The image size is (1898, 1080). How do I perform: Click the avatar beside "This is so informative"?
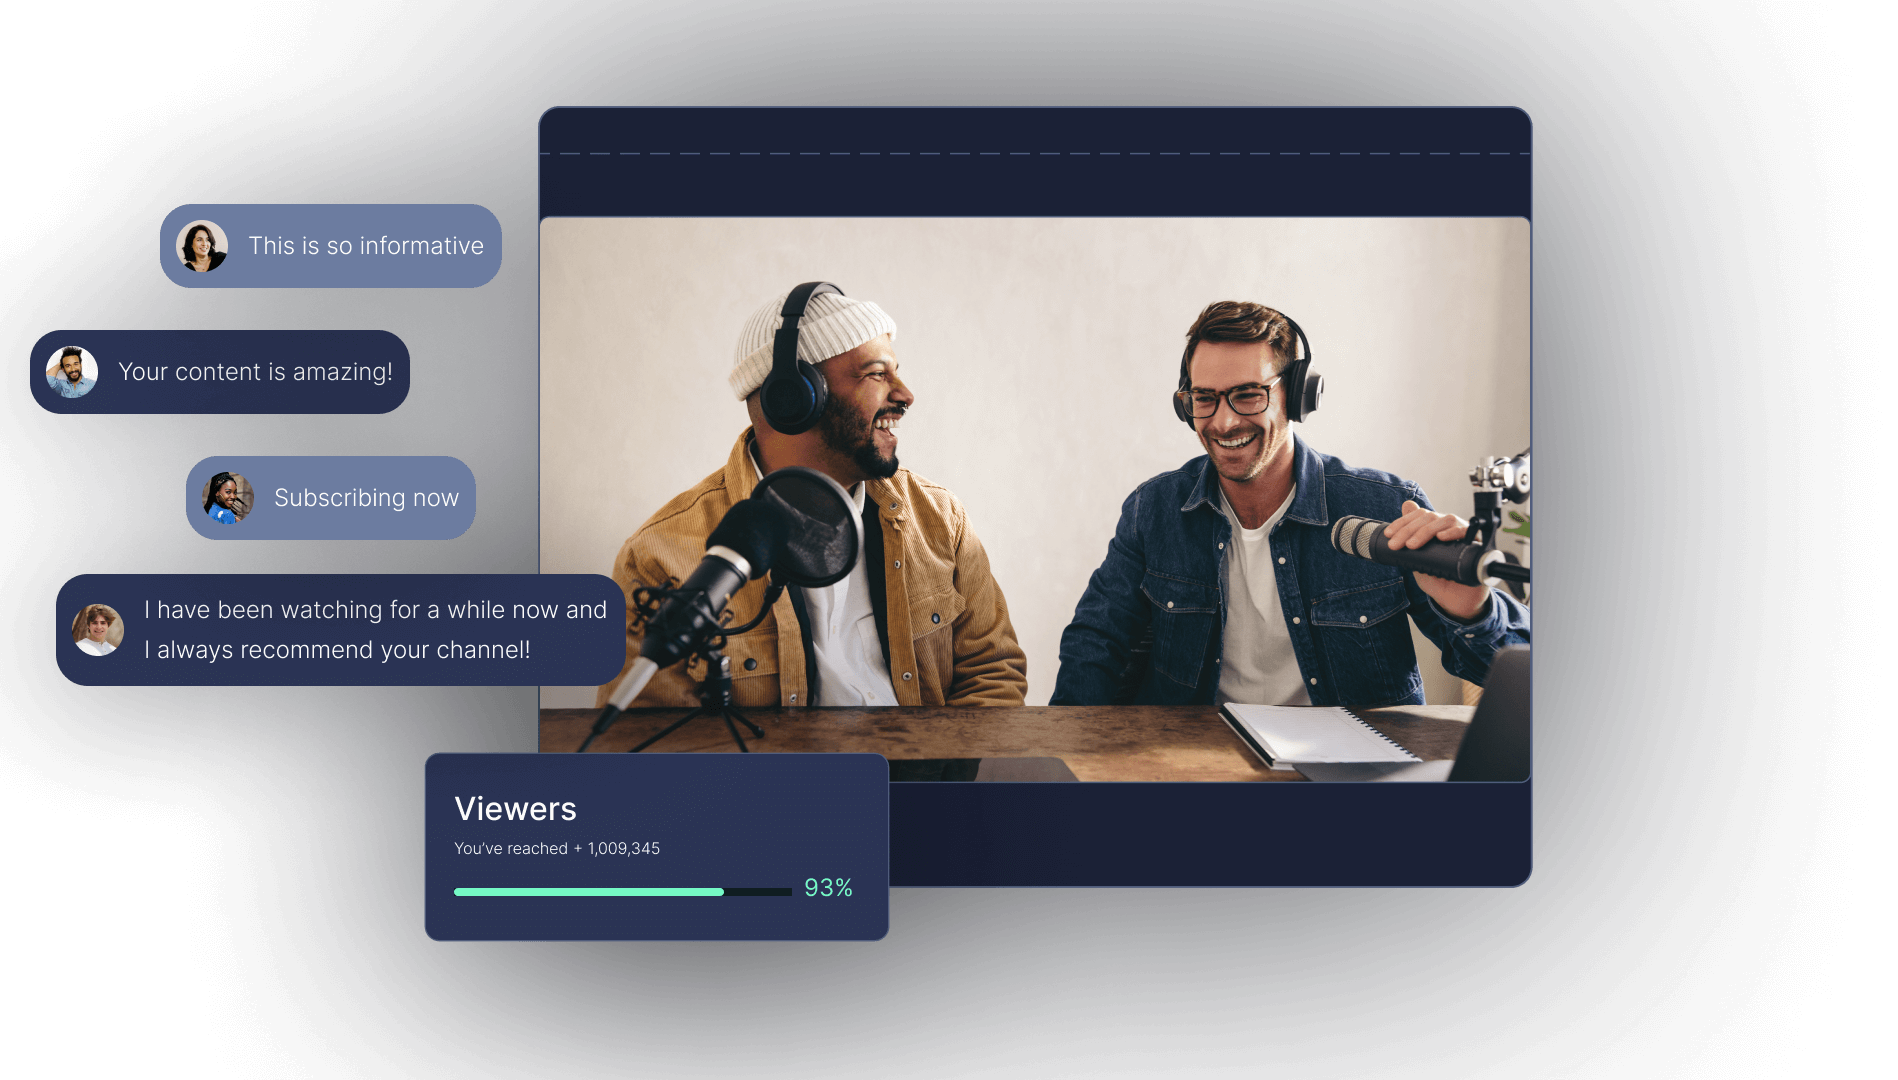pos(202,246)
